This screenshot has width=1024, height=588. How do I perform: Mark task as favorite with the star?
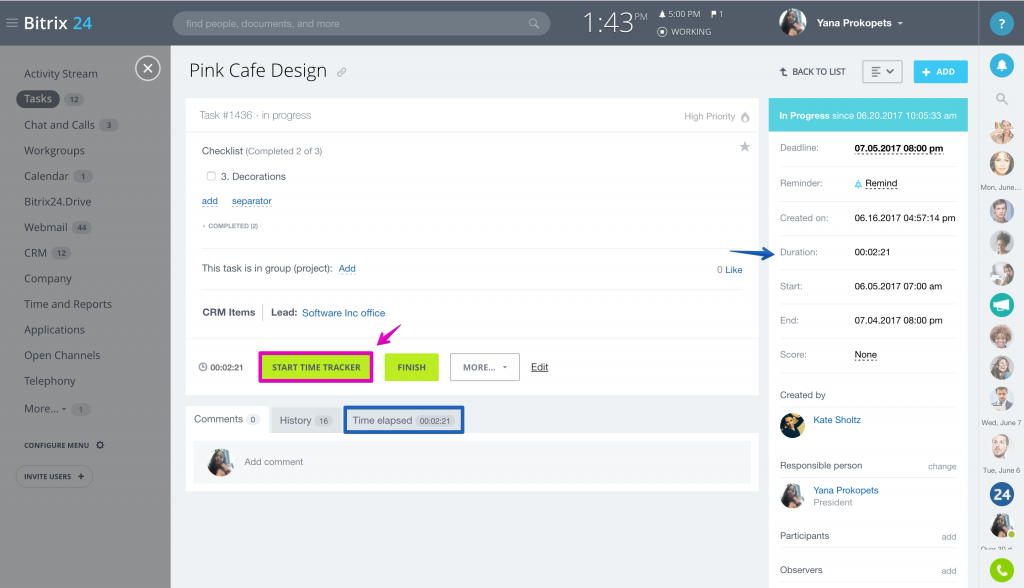[x=744, y=147]
